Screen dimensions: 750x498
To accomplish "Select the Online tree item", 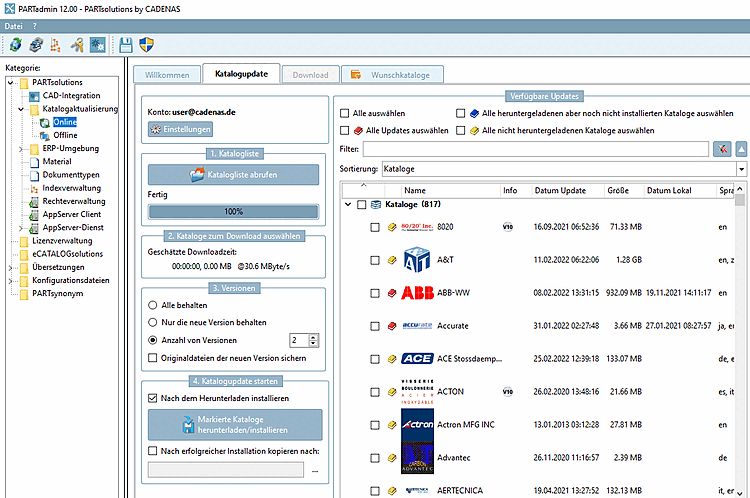I will pos(65,122).
